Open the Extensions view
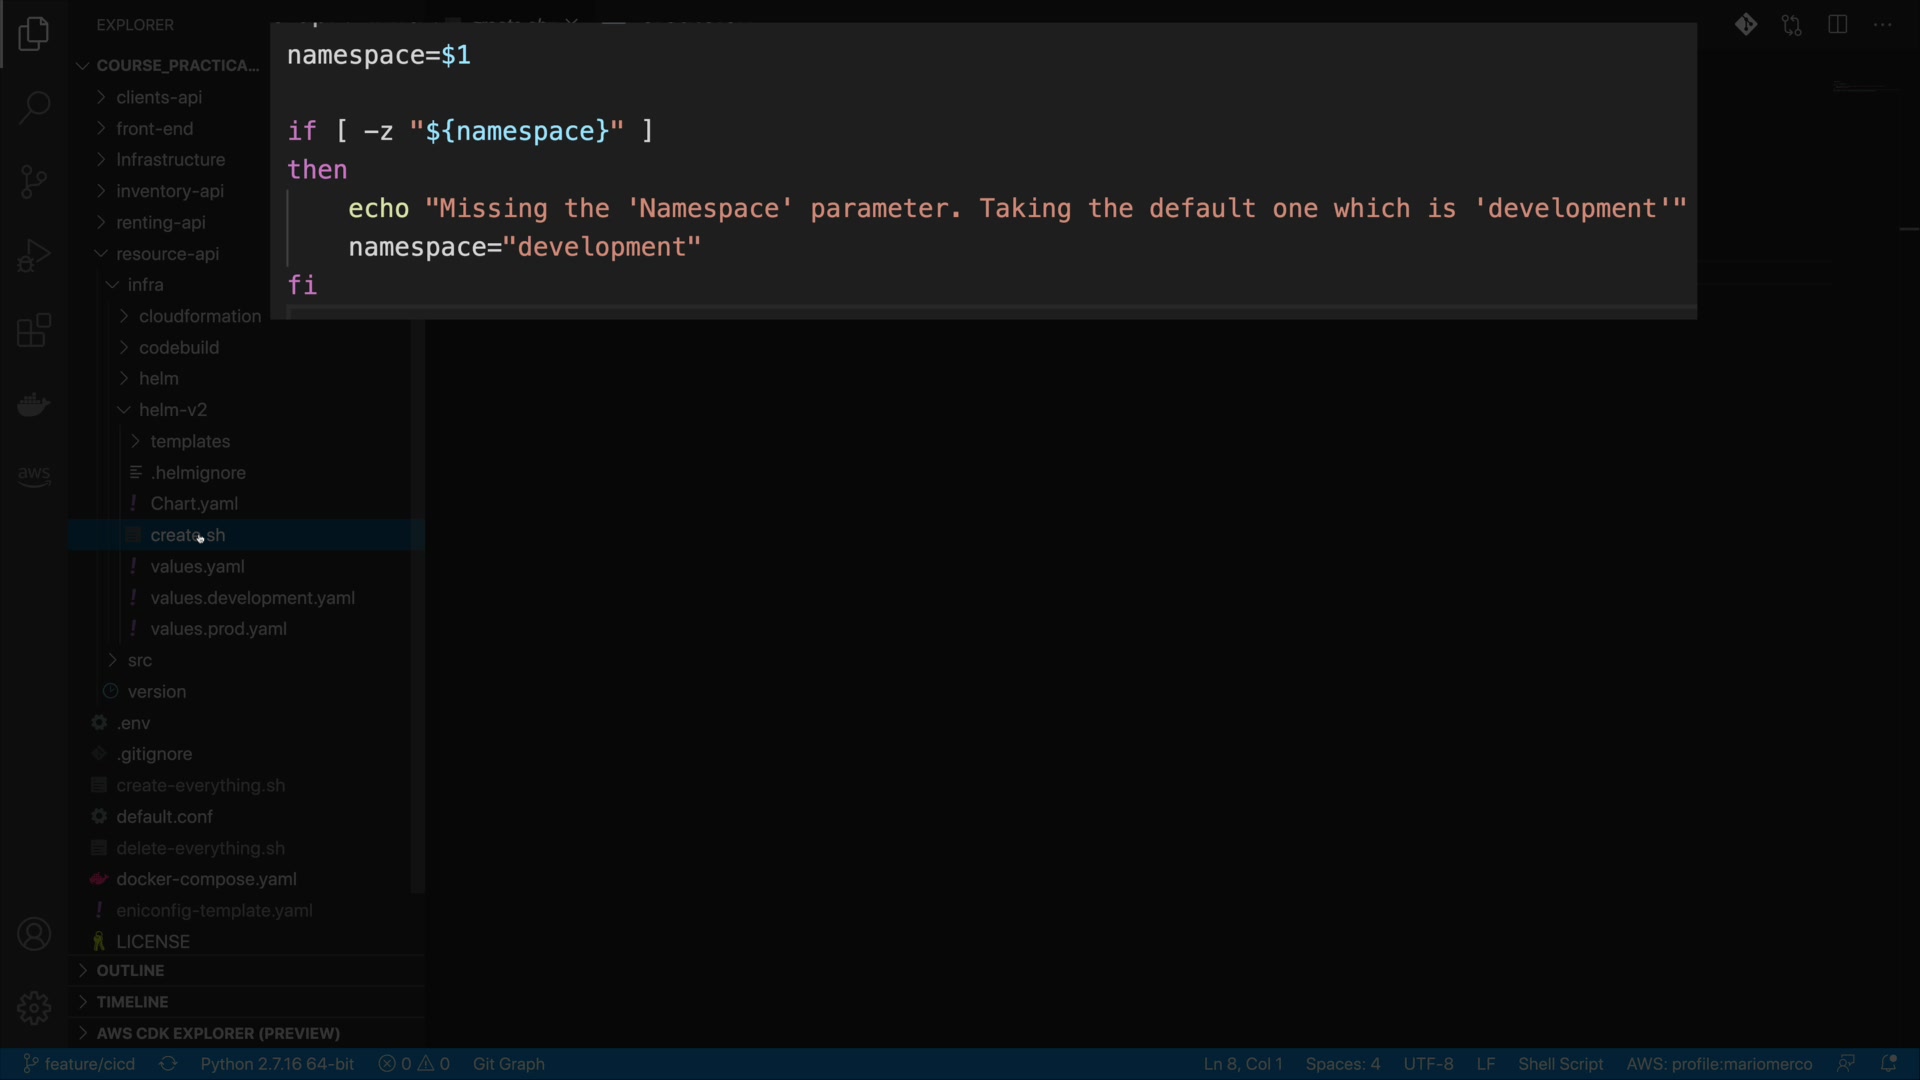 tap(34, 330)
